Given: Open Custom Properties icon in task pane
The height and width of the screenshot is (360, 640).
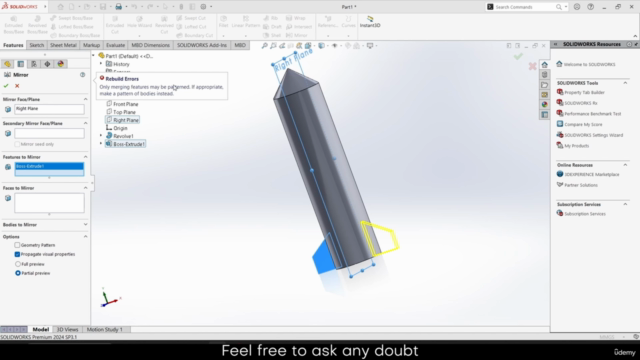Looking at the screenshot, I should click(x=544, y=115).
